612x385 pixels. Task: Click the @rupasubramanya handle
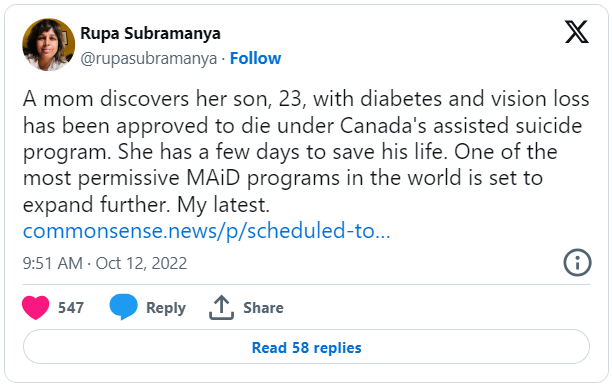click(x=148, y=59)
